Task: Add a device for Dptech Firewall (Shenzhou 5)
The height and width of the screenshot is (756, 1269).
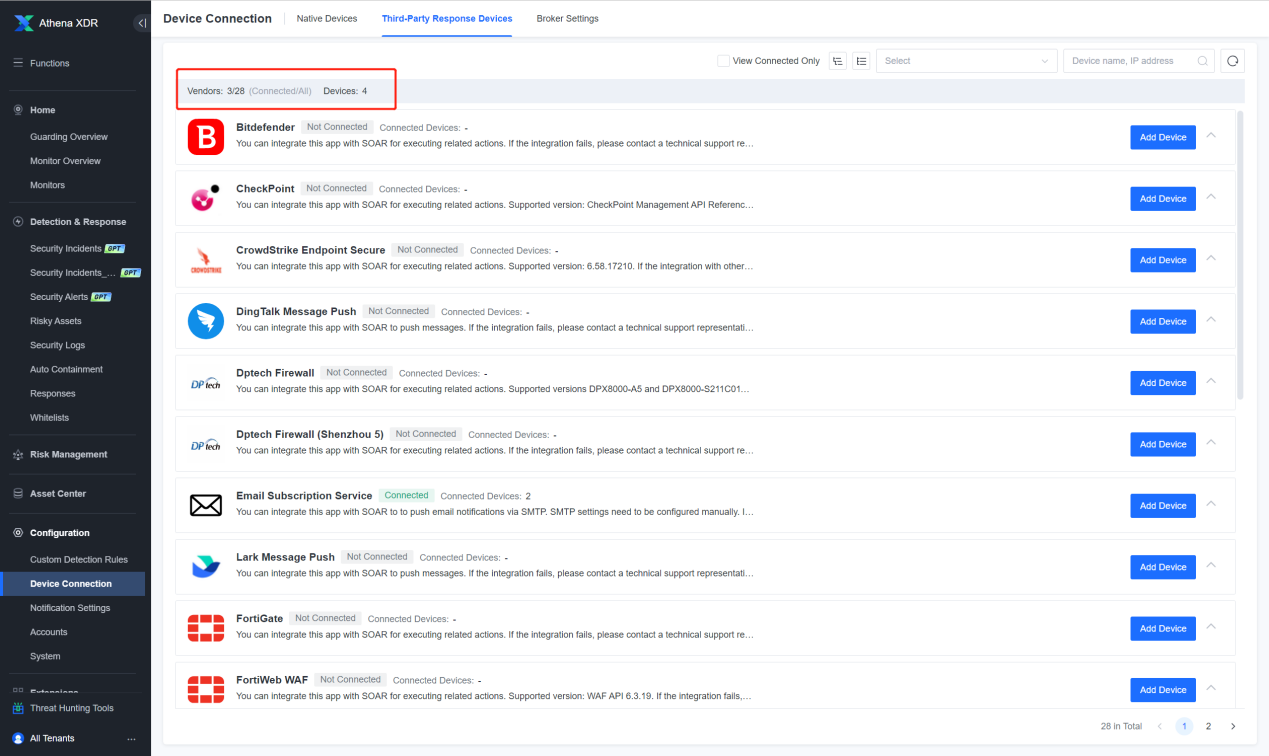Action: click(1163, 444)
